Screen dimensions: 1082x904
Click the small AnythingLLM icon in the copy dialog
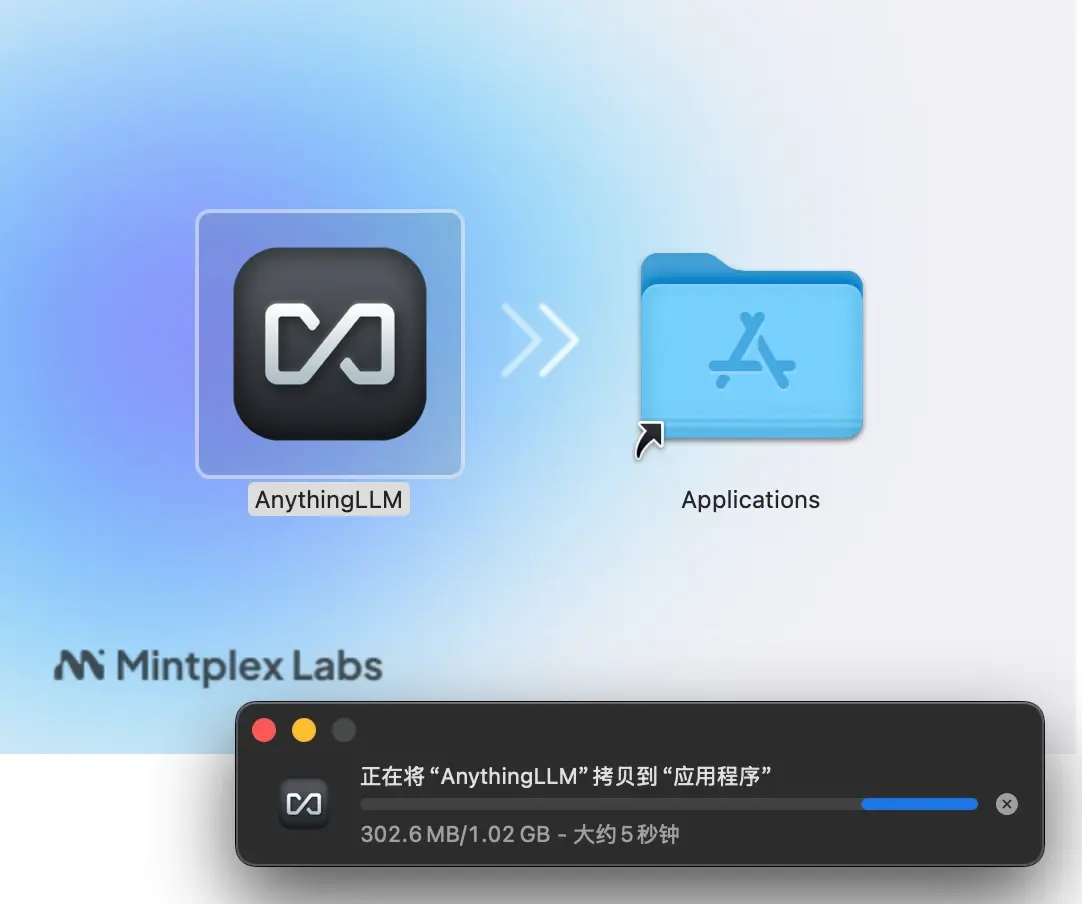tap(304, 804)
